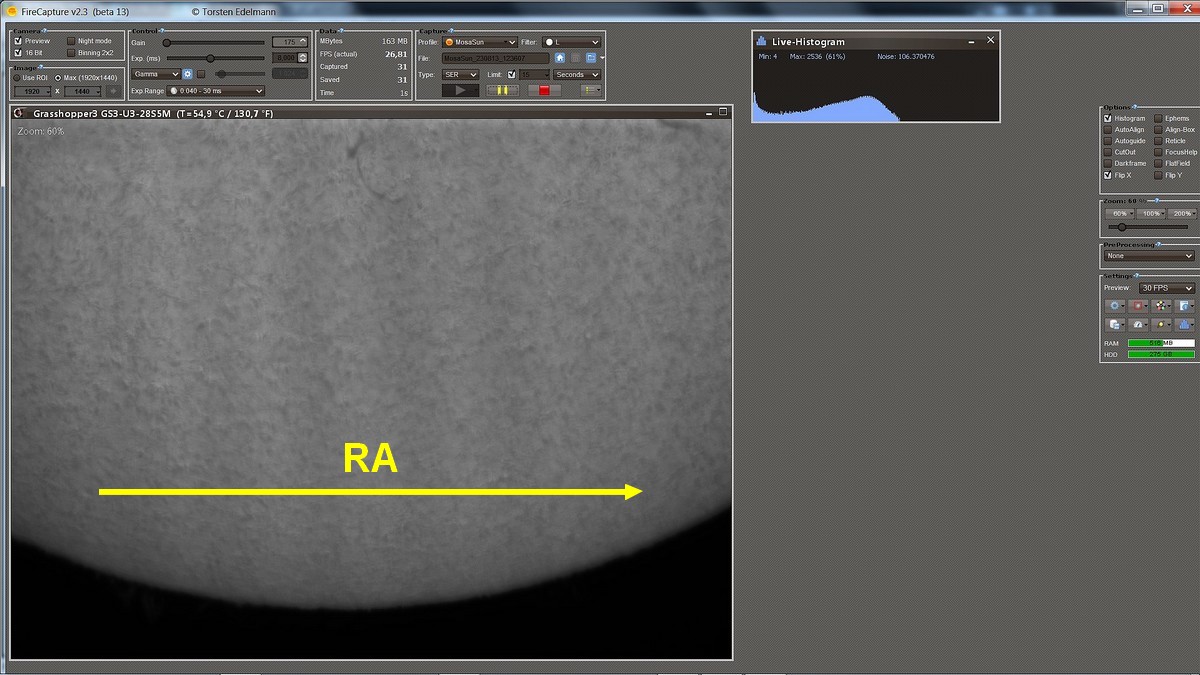Open the telescope/pointer settings icon
The height and width of the screenshot is (675, 1200).
(x=1163, y=324)
